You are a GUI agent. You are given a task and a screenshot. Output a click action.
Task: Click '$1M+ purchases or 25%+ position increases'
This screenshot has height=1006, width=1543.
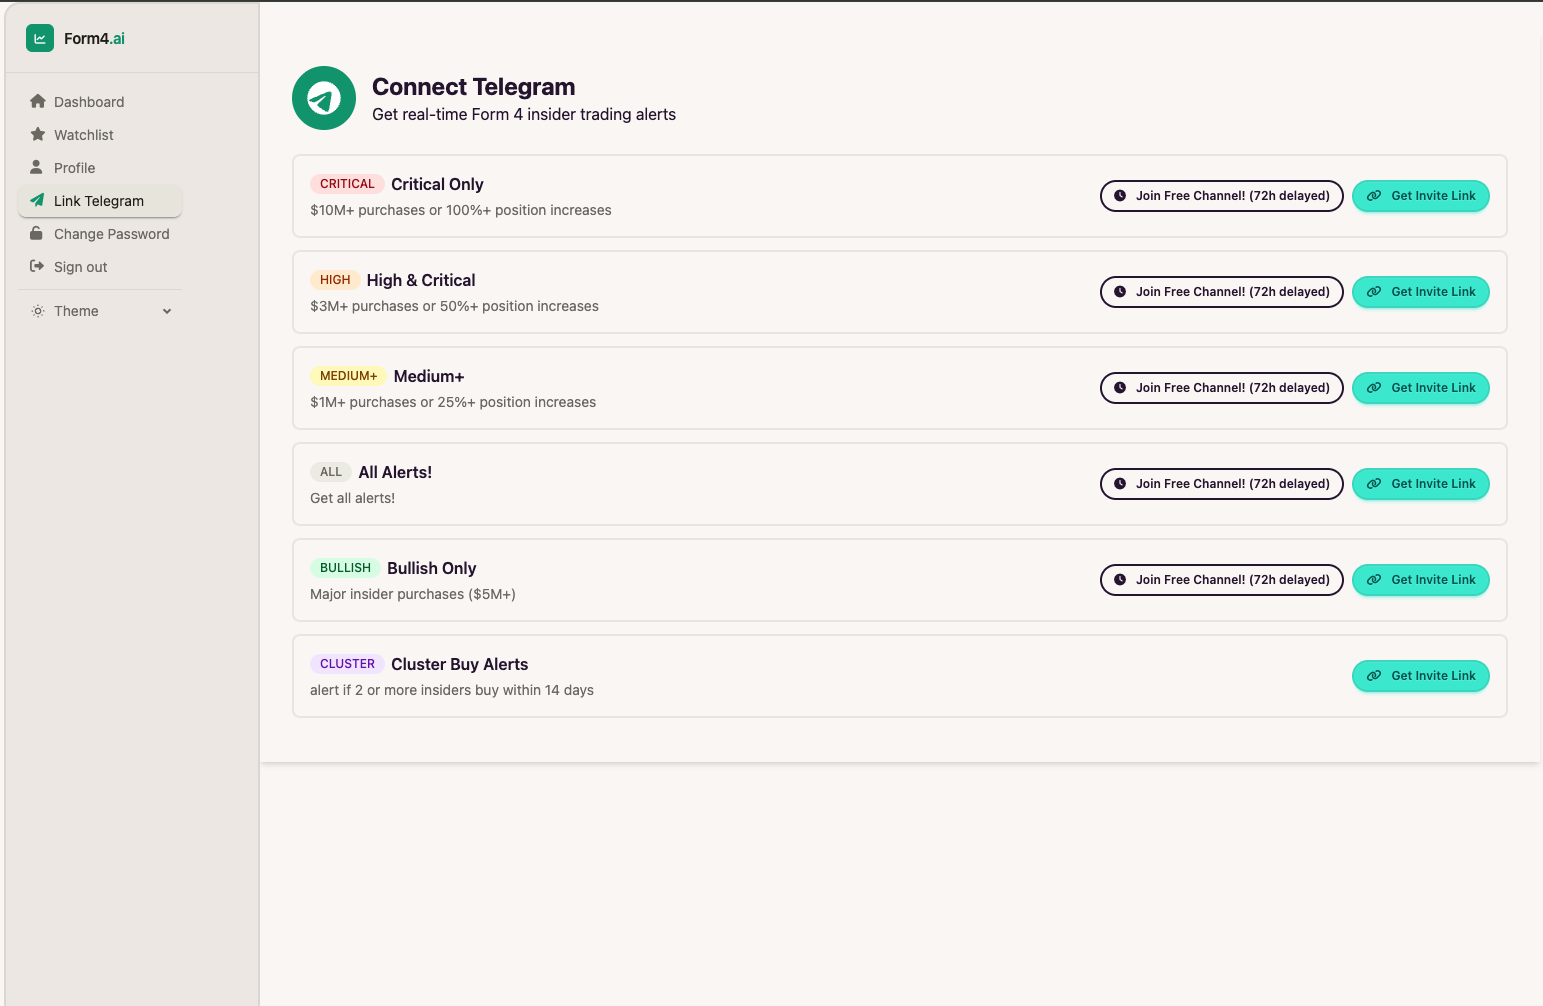tap(453, 402)
